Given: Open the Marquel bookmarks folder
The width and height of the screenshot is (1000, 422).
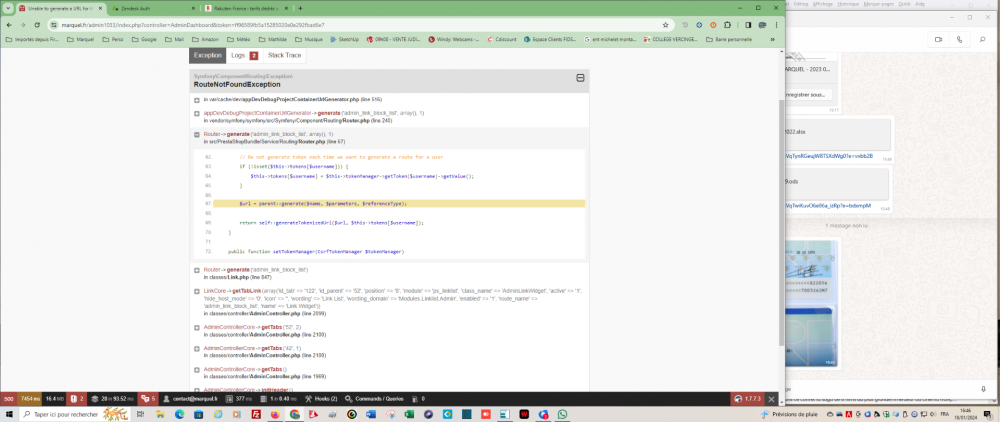Looking at the screenshot, I should tap(80, 40).
